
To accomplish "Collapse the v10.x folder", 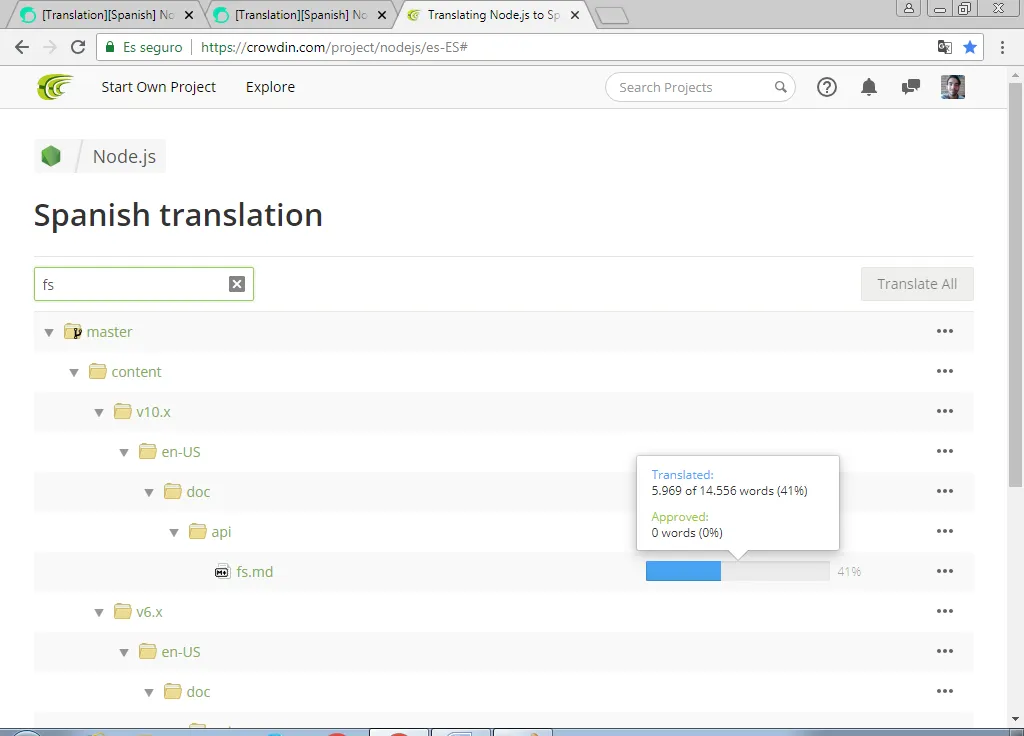I will pos(99,413).
